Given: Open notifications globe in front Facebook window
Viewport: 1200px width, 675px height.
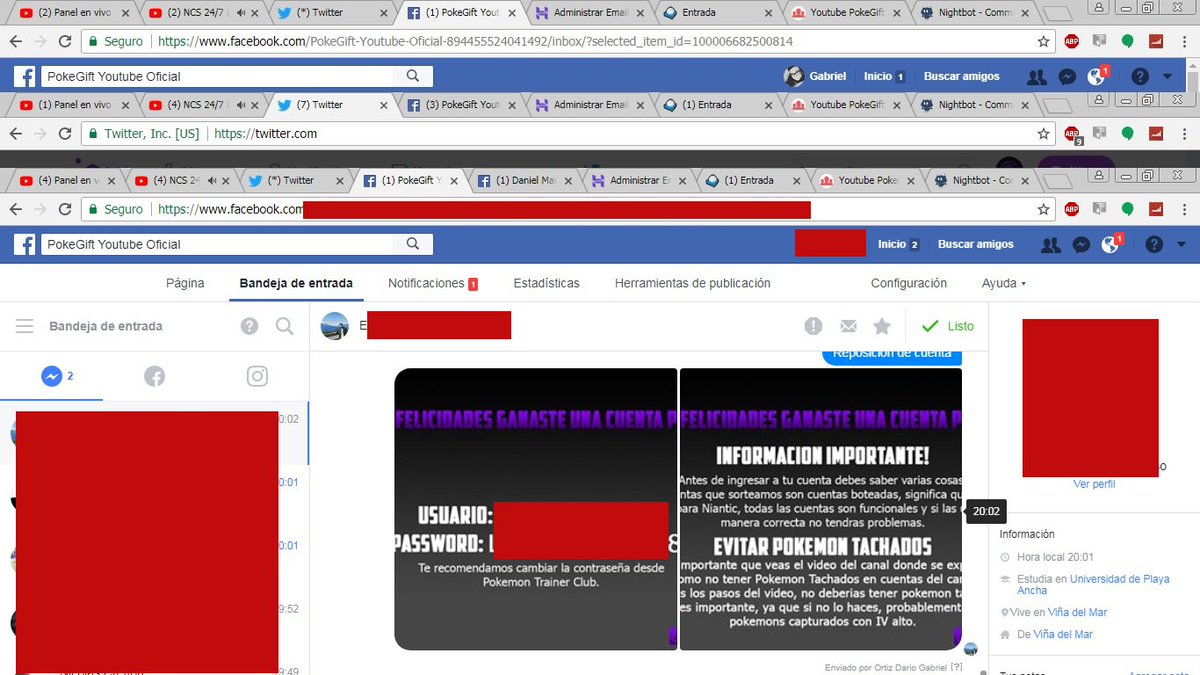Looking at the screenshot, I should click(1111, 244).
